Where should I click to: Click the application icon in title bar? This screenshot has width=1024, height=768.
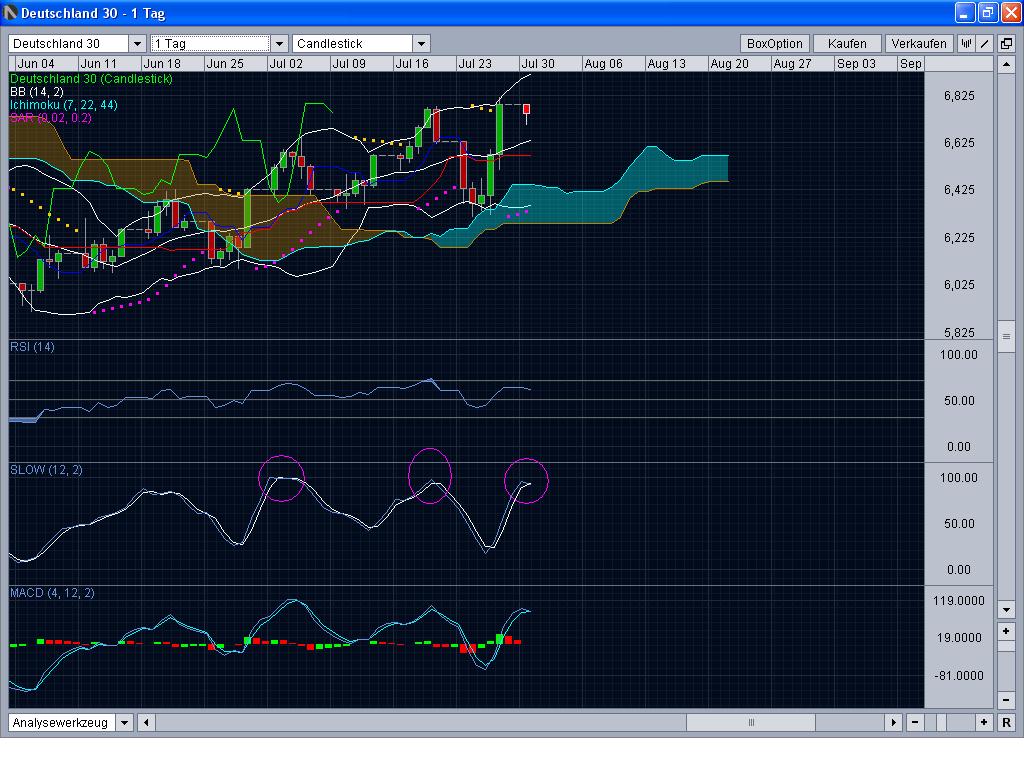pos(10,12)
